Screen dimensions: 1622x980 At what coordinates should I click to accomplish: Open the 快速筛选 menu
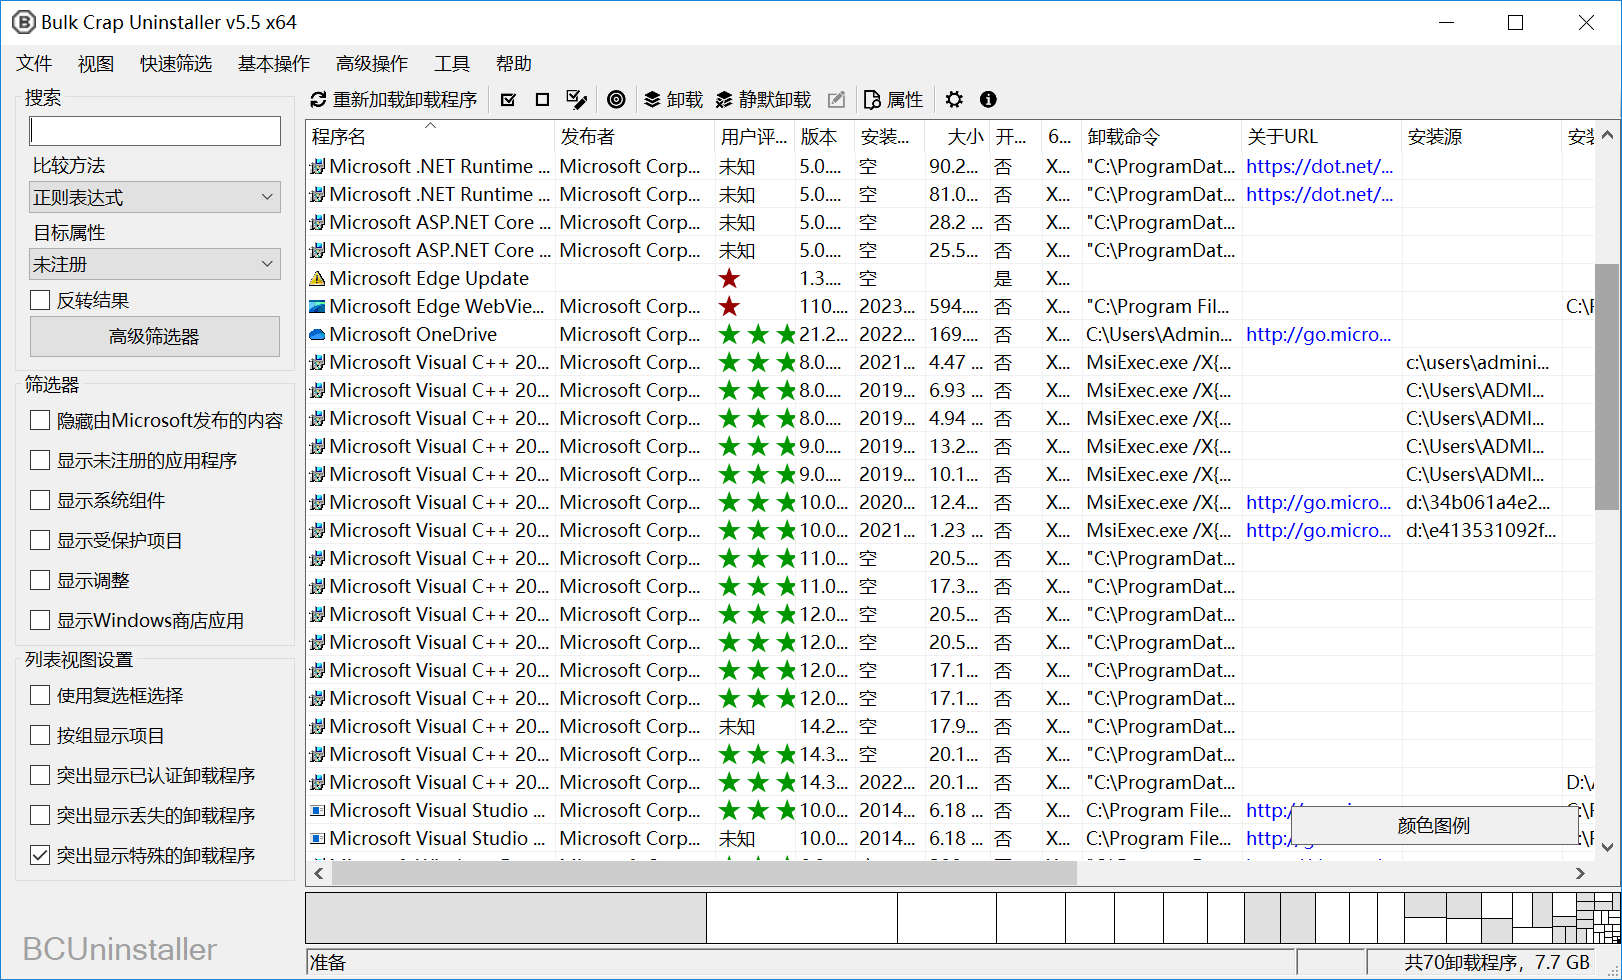(176, 64)
